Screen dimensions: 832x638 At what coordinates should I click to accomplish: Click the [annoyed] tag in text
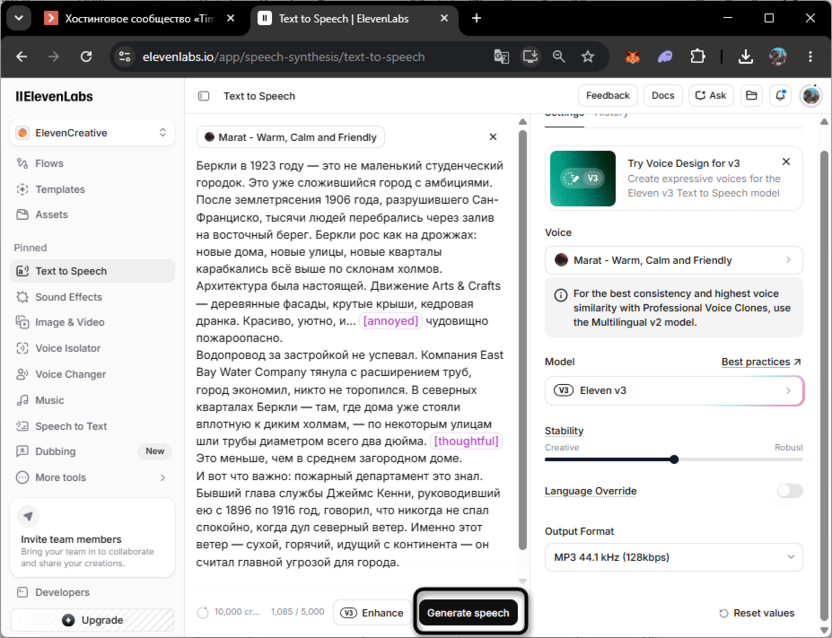pos(391,321)
